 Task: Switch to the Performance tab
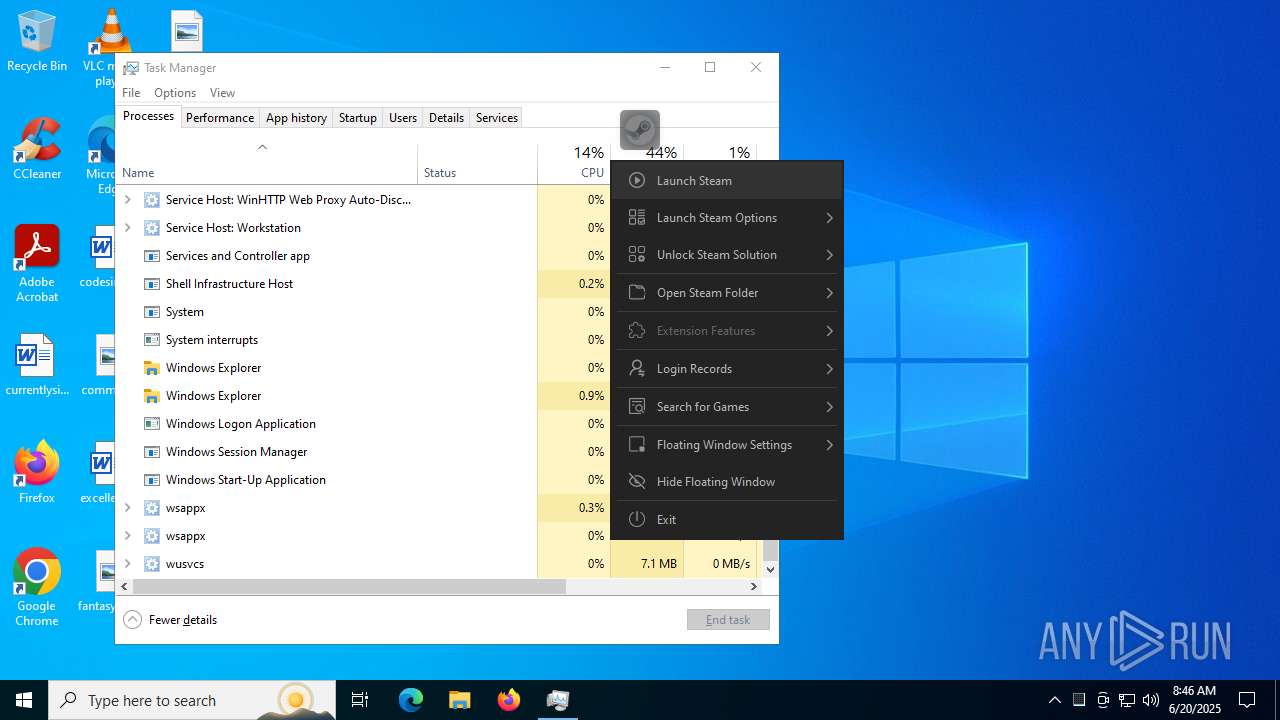tap(220, 118)
